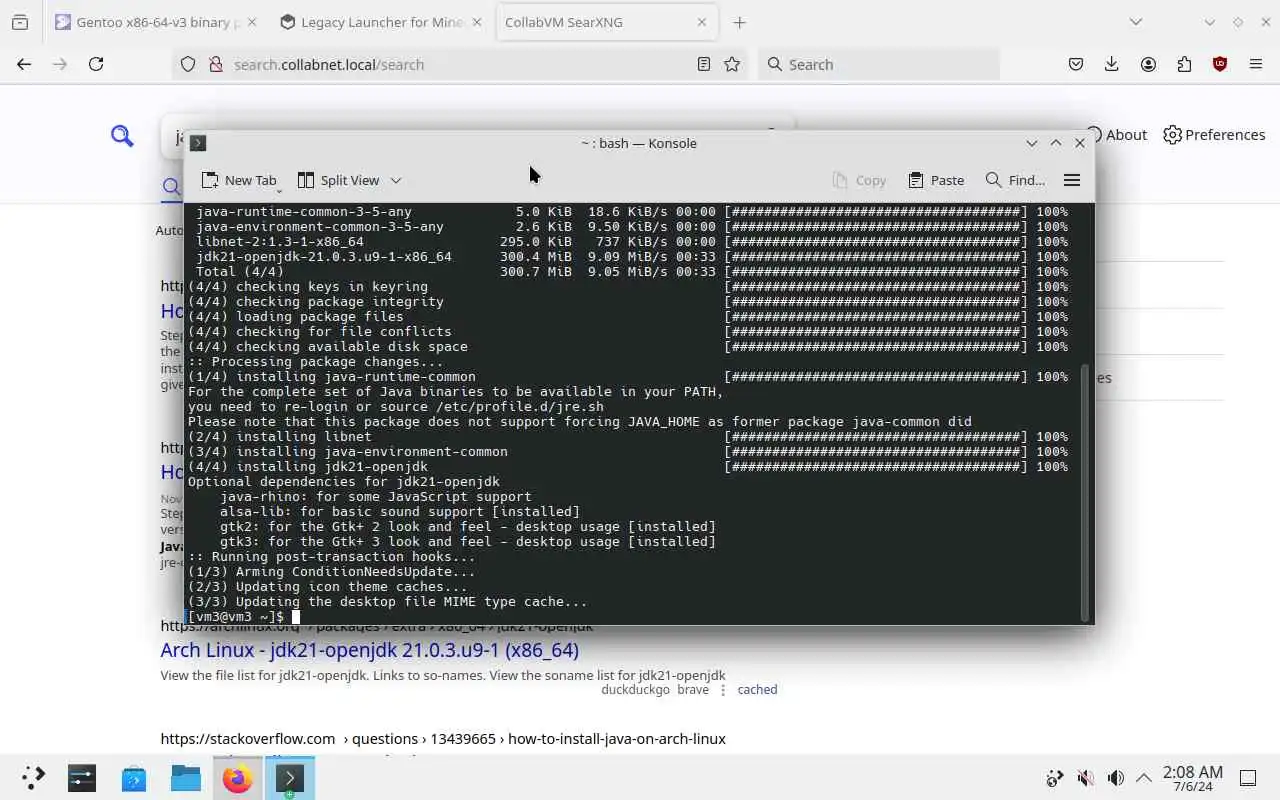
Task: Click the updates tray icon
Action: tap(1054, 778)
